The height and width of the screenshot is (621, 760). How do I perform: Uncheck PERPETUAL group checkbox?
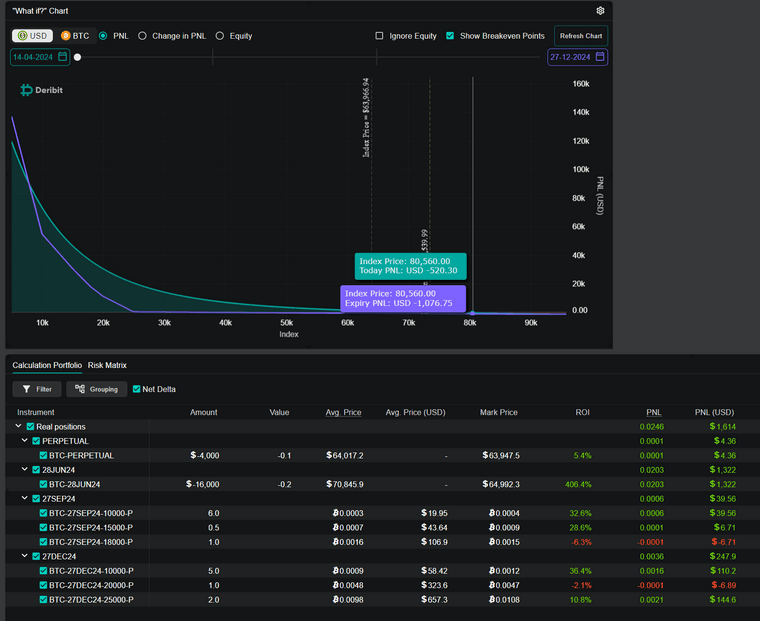(x=36, y=441)
